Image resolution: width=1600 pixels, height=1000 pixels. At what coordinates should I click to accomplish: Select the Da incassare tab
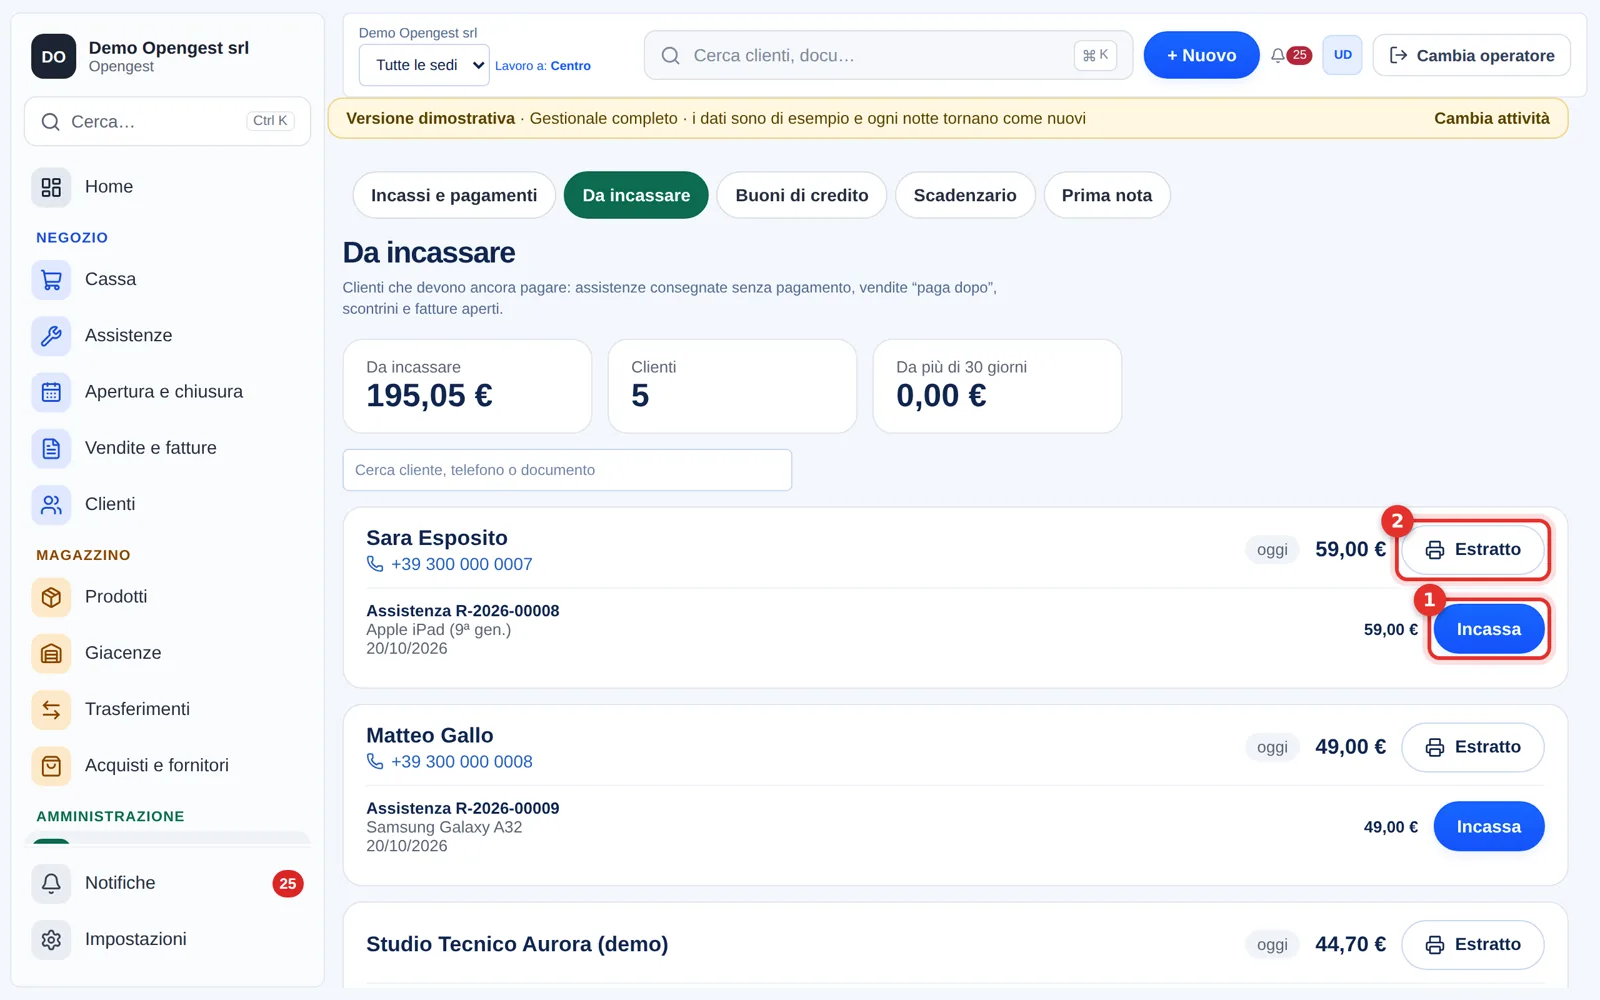(x=636, y=195)
